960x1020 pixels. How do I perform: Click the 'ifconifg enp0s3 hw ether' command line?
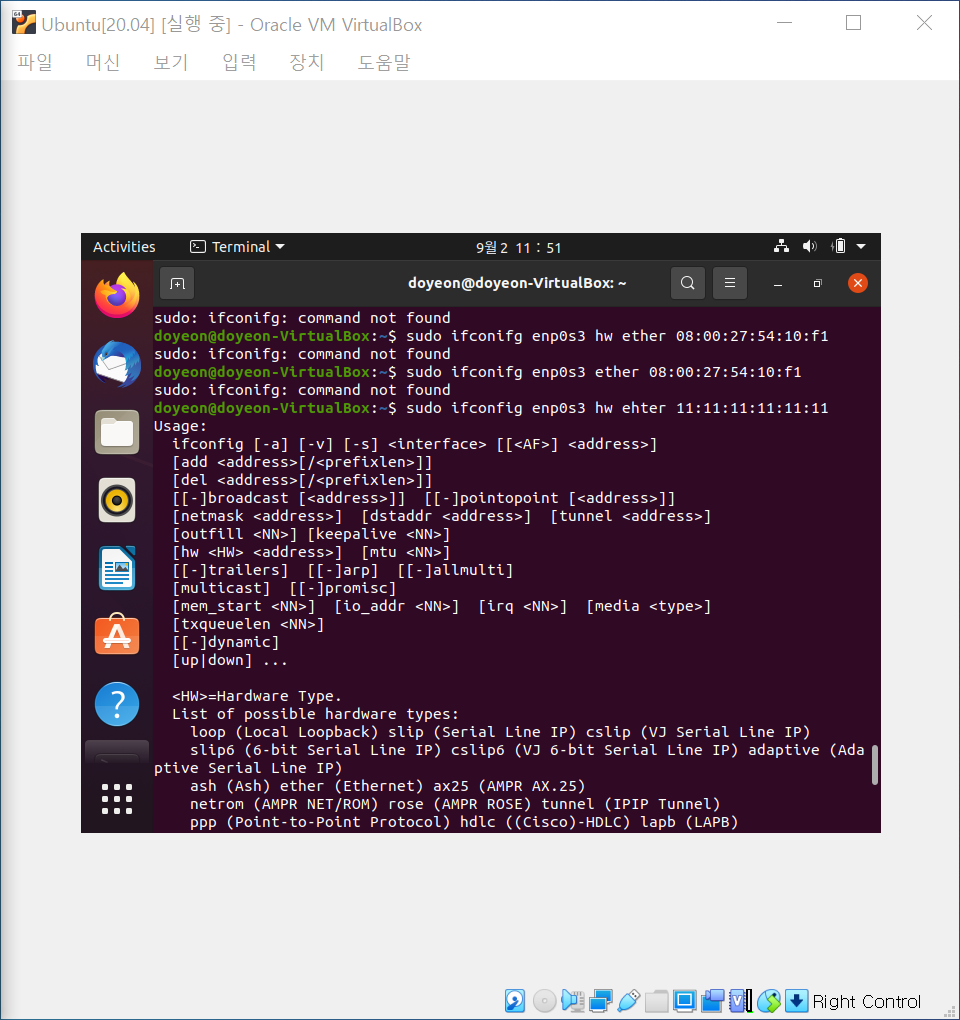coord(617,336)
